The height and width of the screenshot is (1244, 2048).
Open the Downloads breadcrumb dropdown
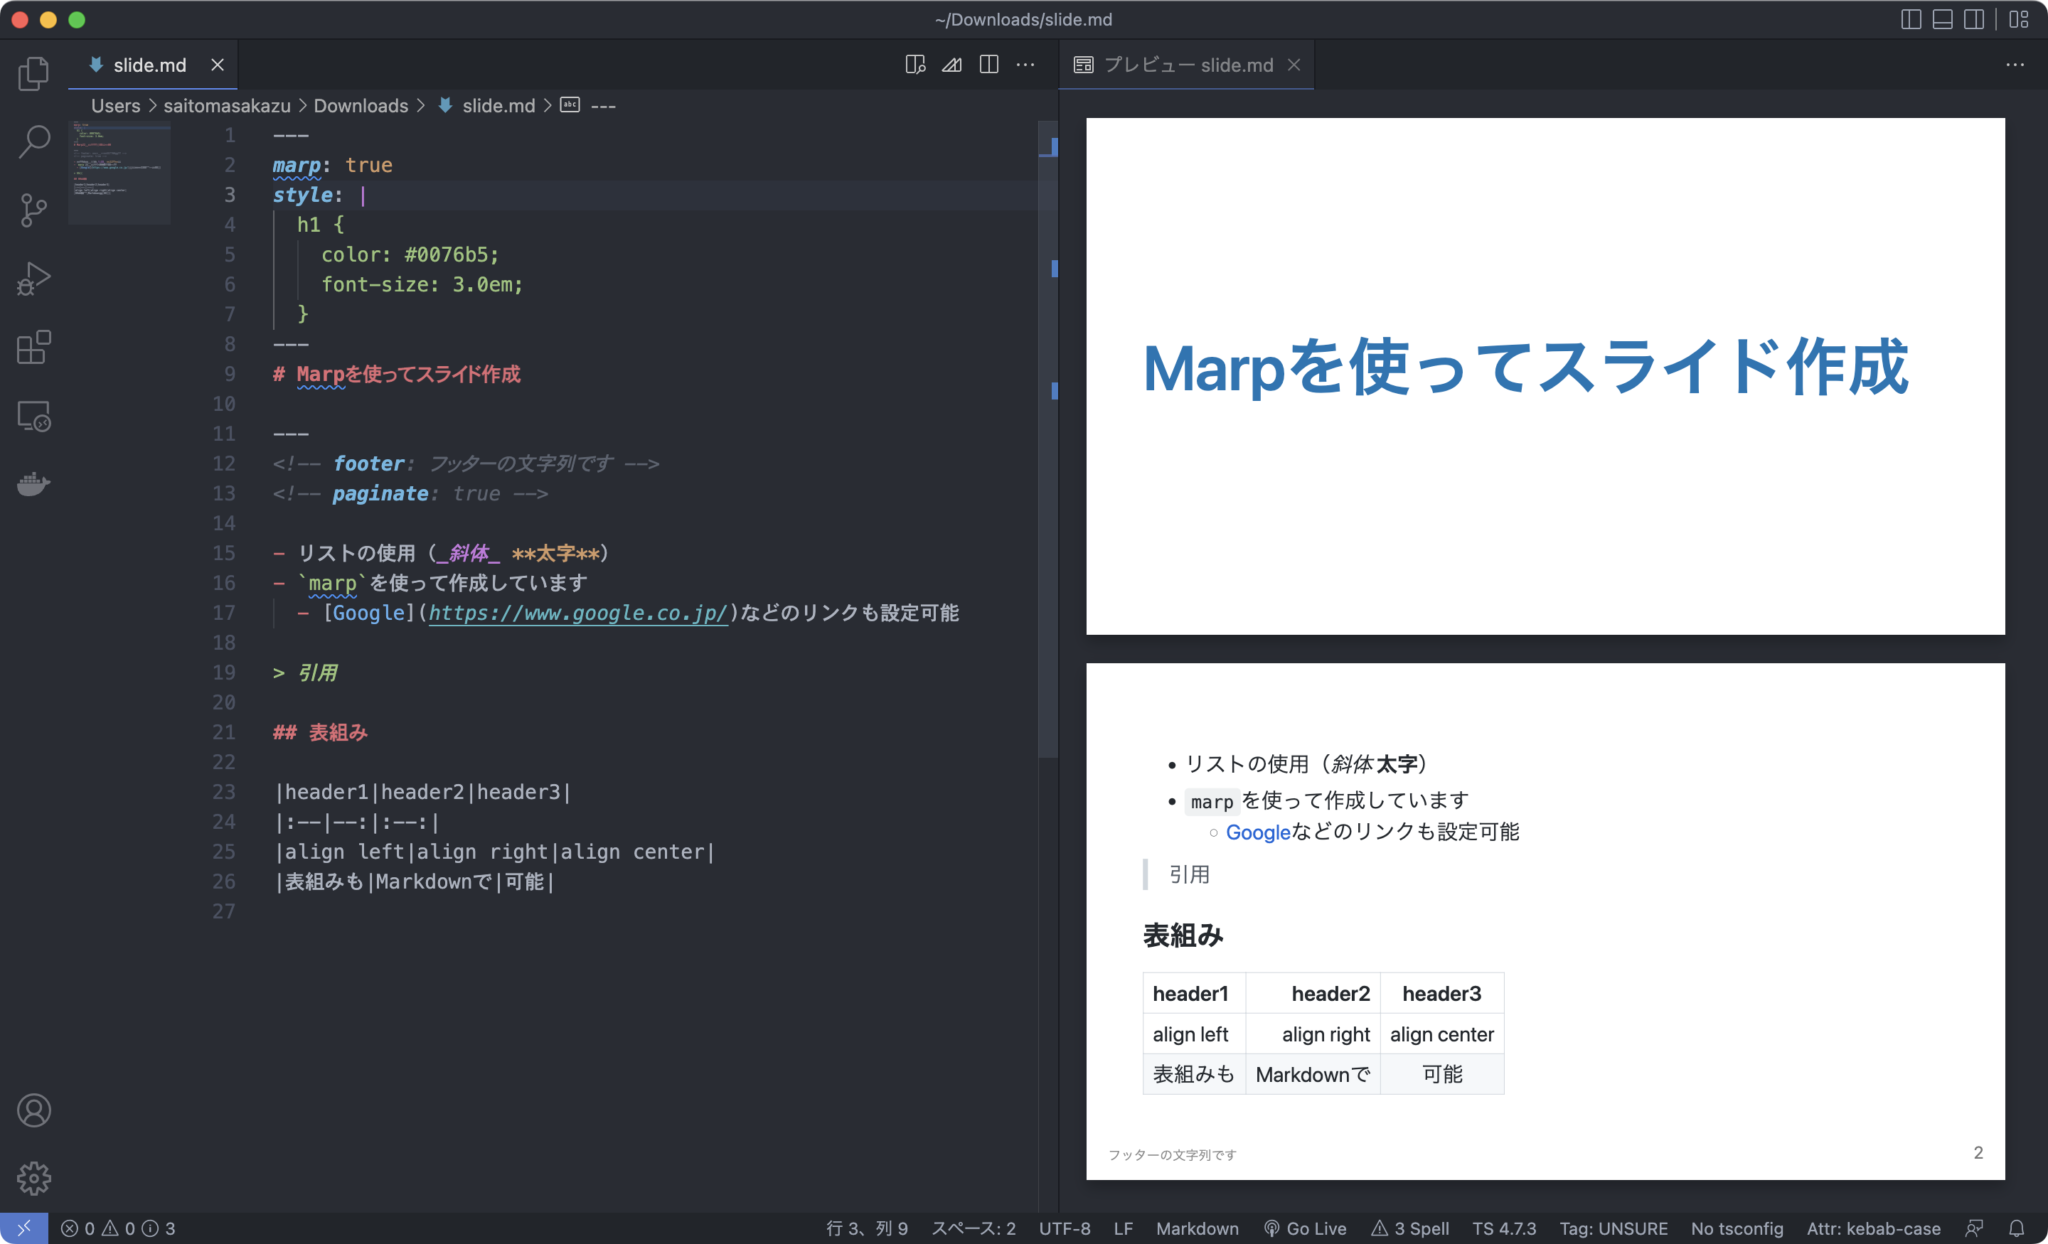[x=361, y=105]
